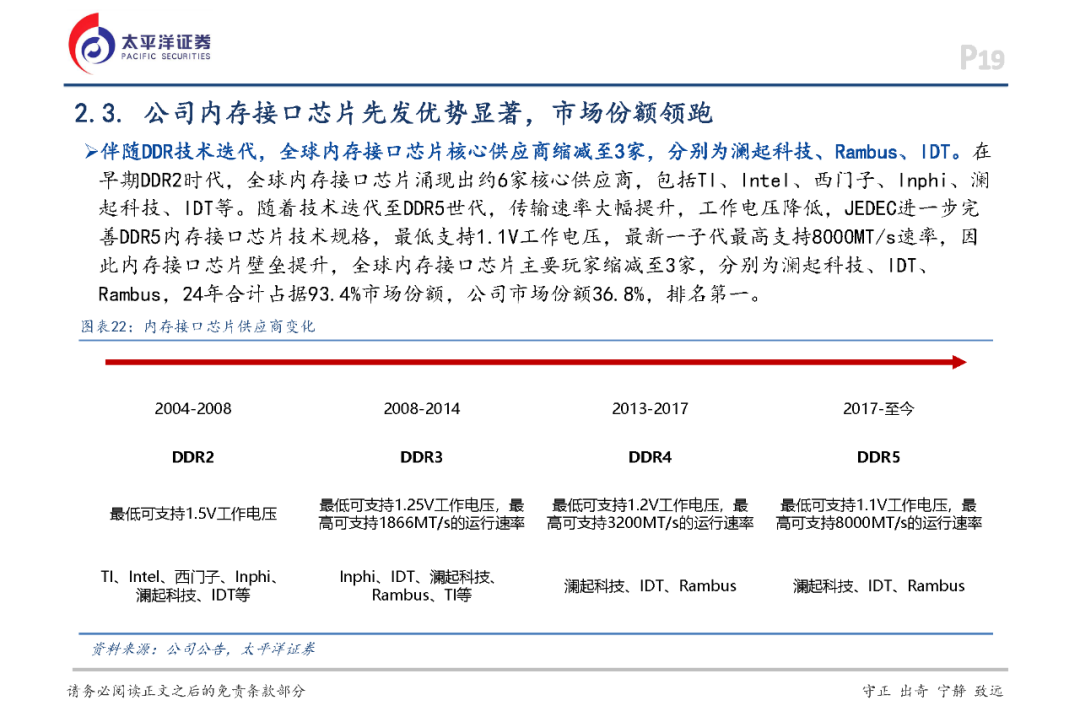This screenshot has width=1080, height=722.
Task: Click the figure caption 图表22：内存接口芯片供应商变化
Action: 198,327
